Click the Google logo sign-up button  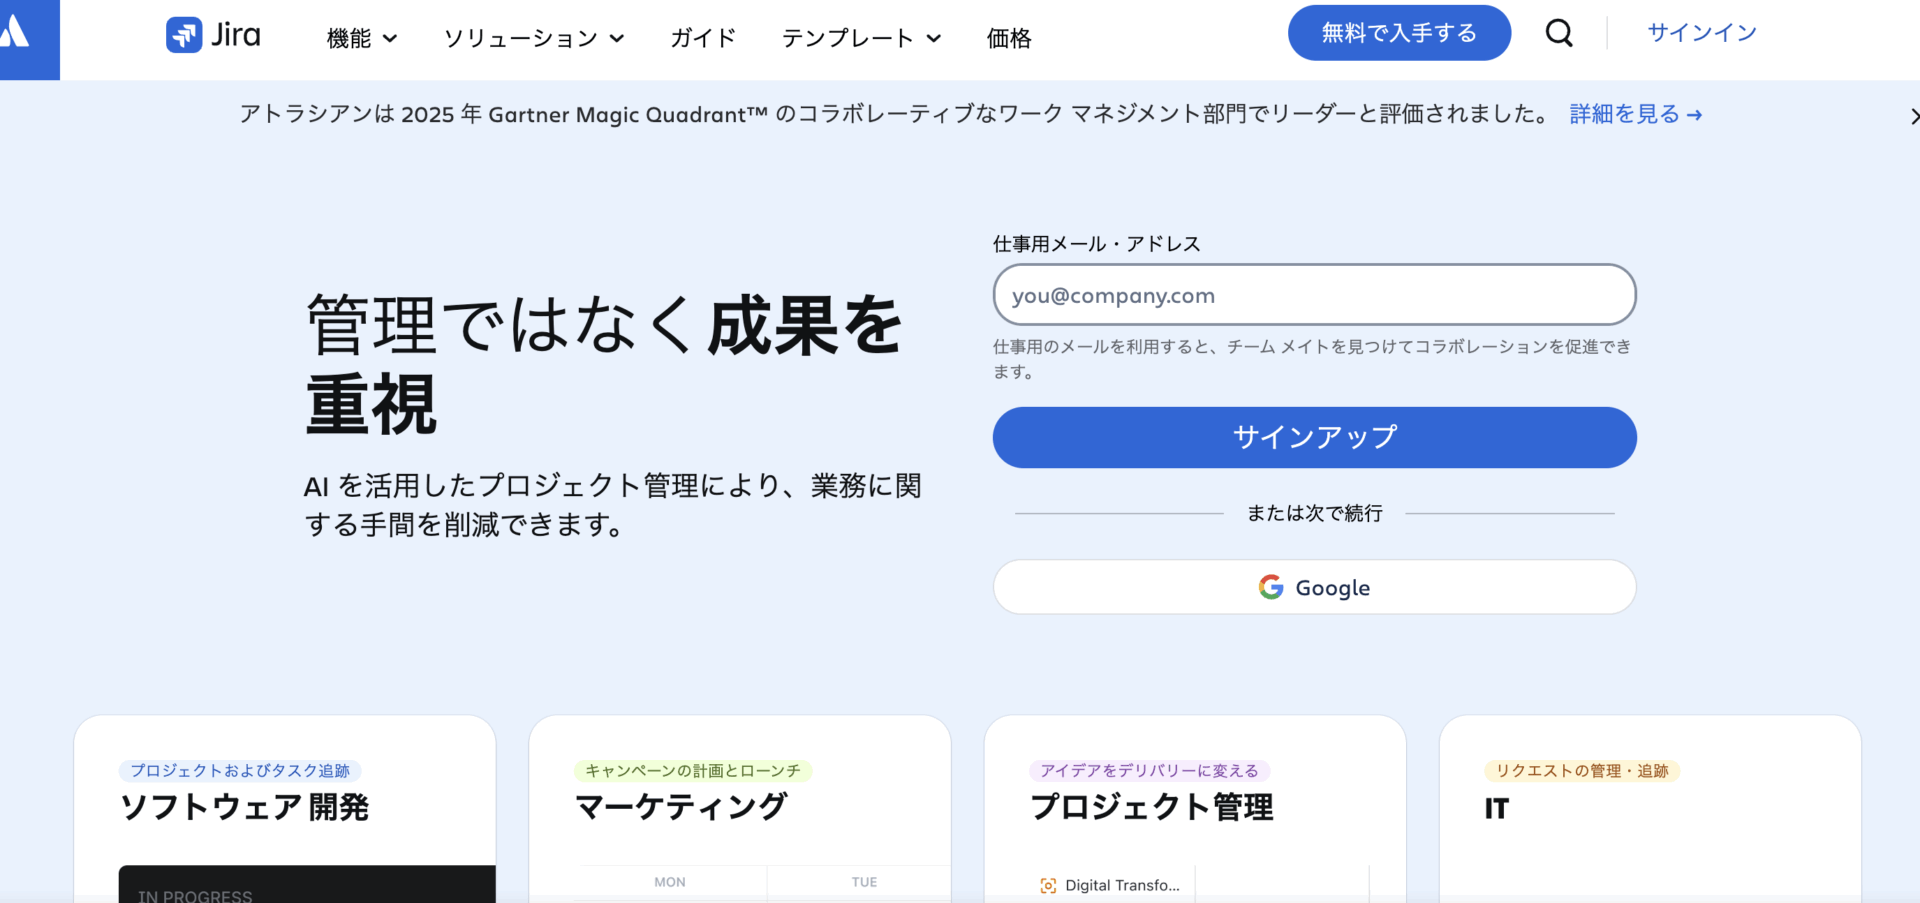pyautogui.click(x=1314, y=587)
